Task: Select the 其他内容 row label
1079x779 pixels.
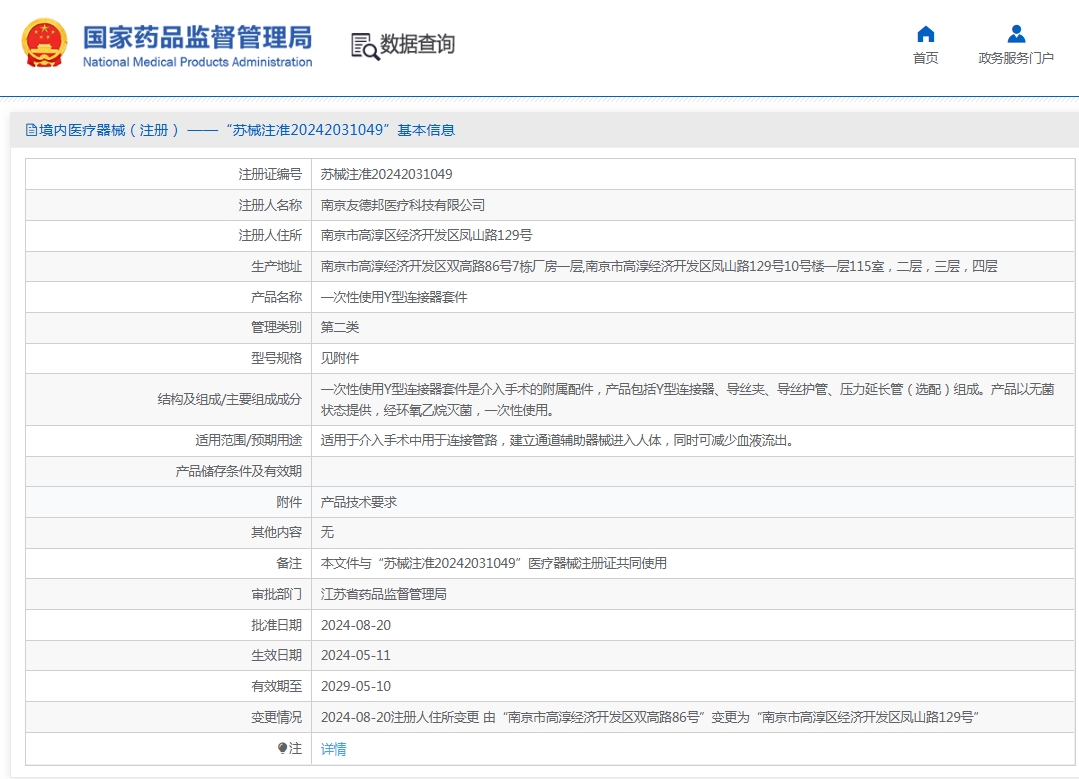Action: [276, 532]
